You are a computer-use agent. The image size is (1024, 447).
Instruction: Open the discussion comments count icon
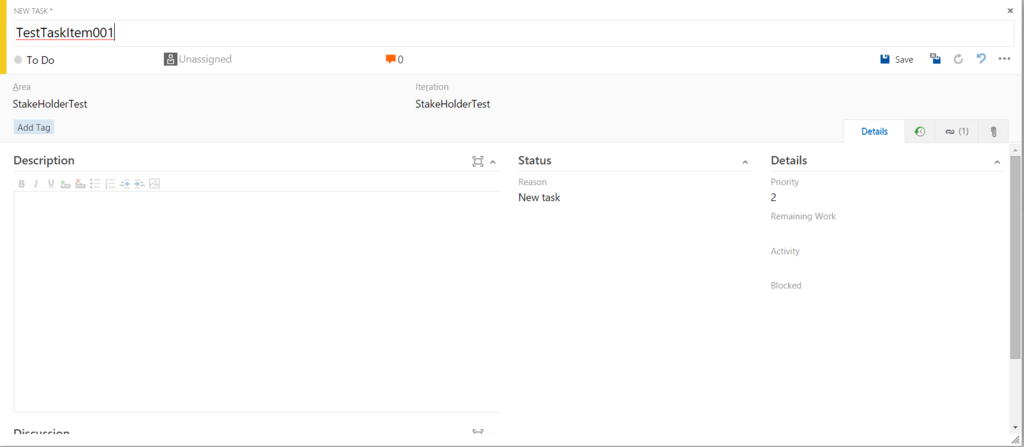[391, 59]
